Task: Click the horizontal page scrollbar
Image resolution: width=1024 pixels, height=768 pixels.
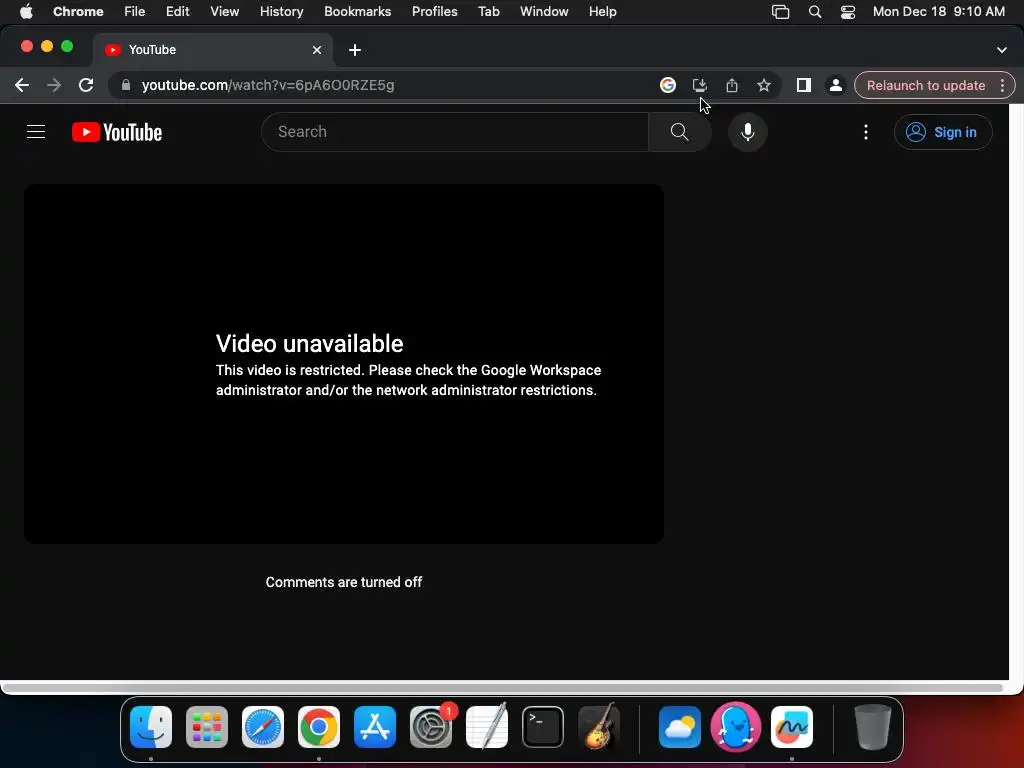Action: [503, 688]
